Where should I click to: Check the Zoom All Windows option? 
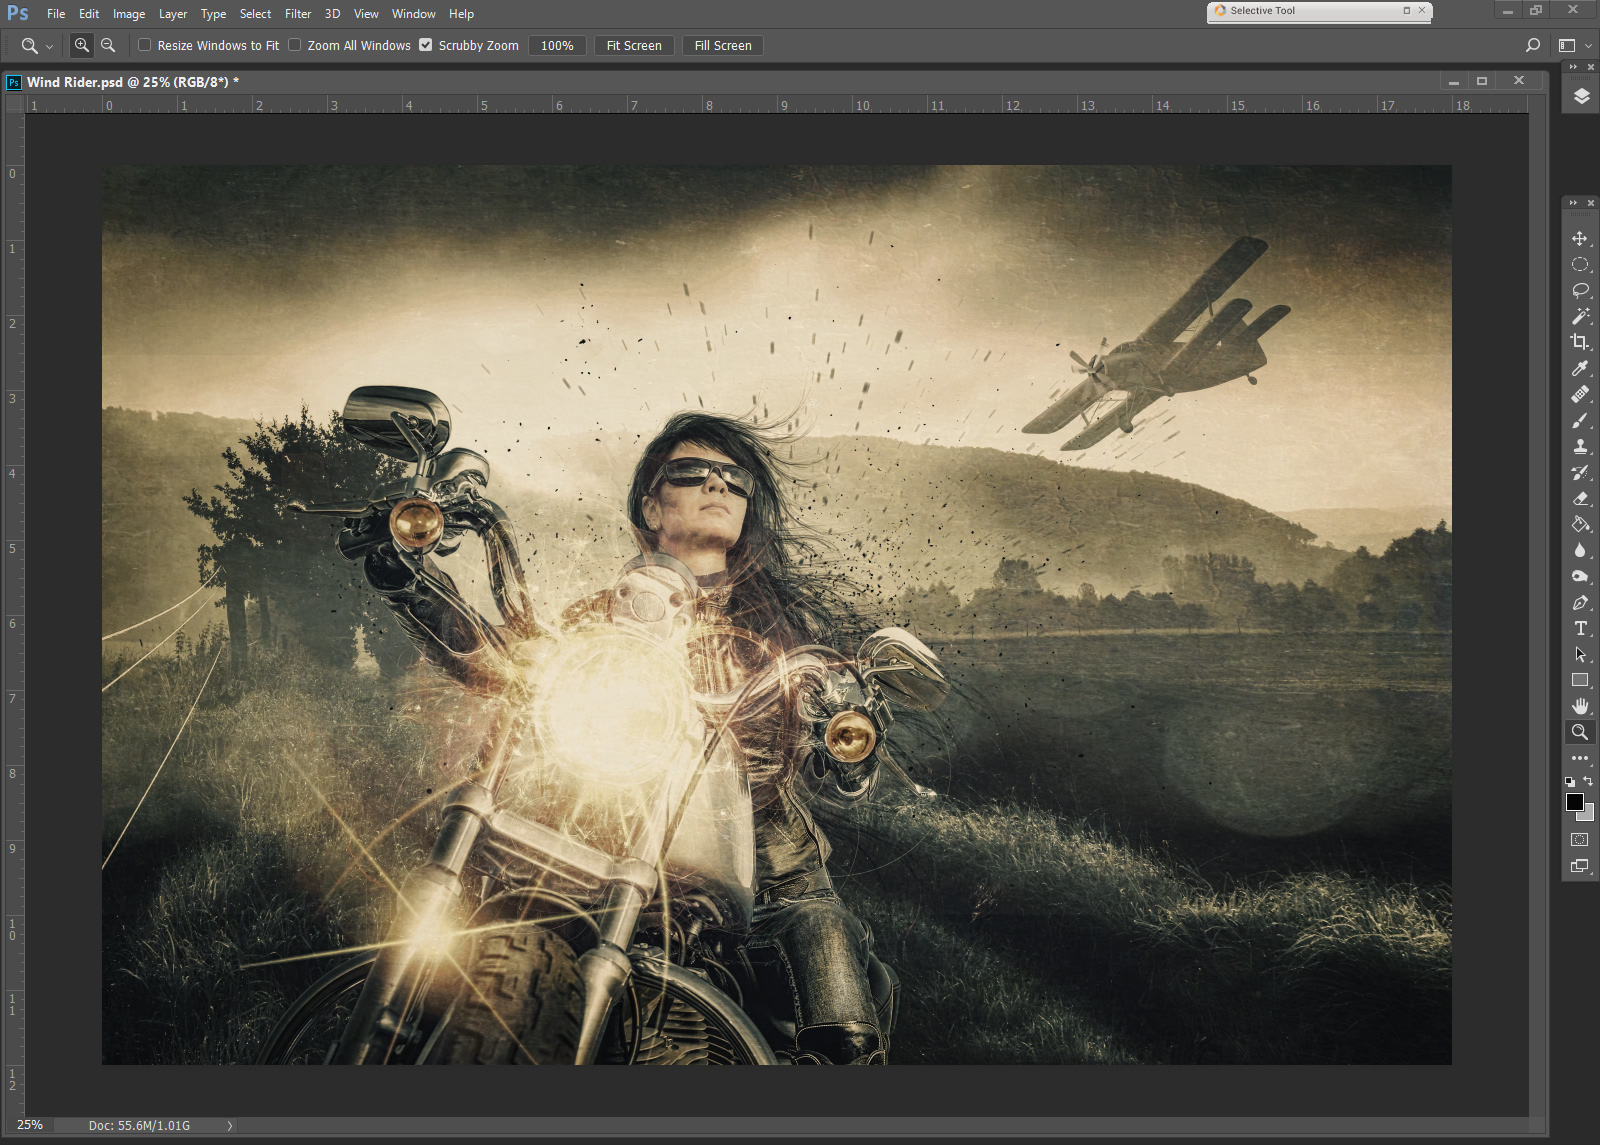coord(295,45)
